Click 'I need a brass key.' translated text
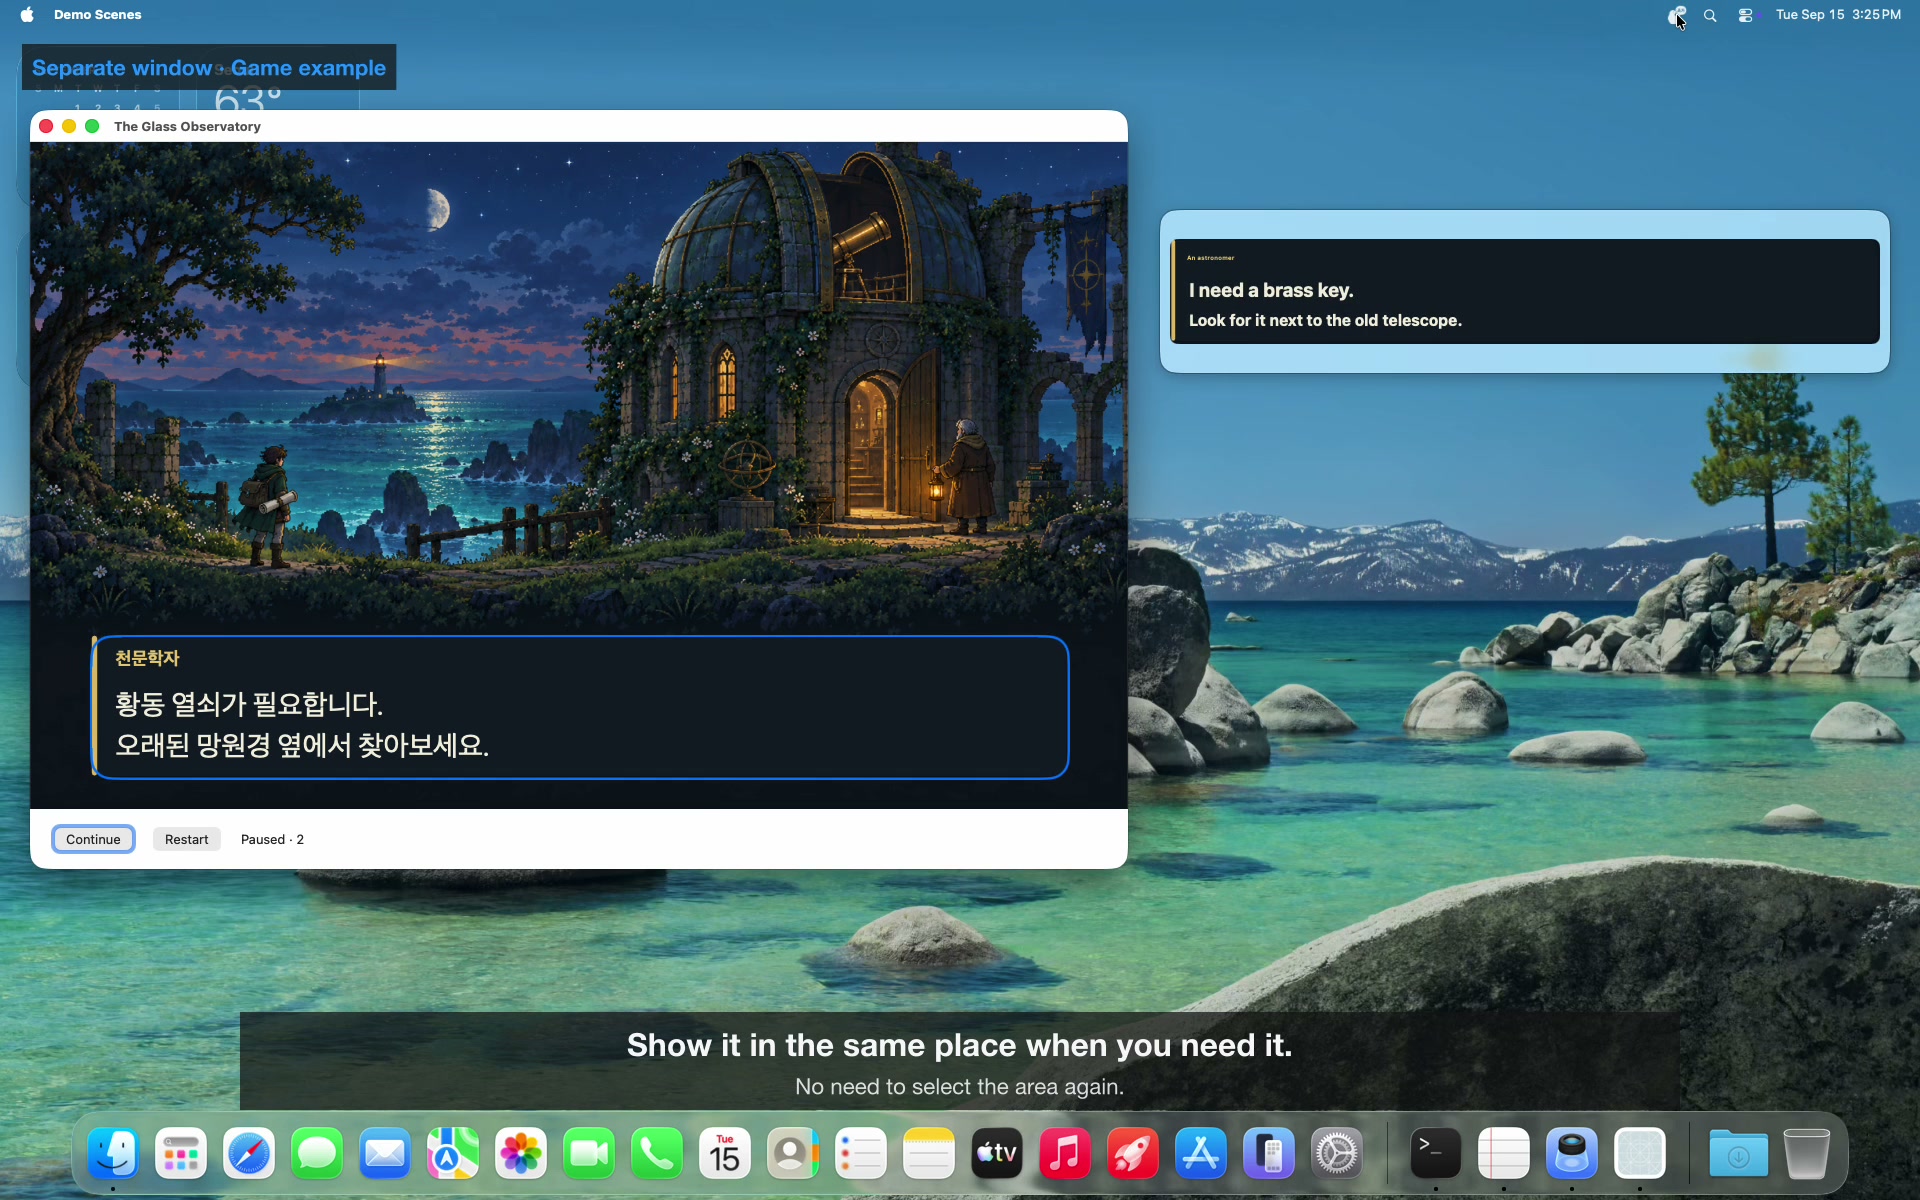 [1271, 290]
